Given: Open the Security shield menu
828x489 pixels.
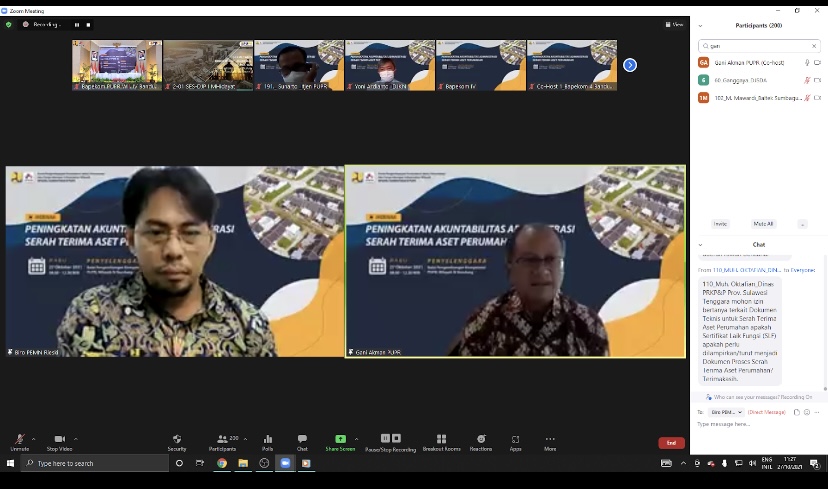Looking at the screenshot, I should click(x=177, y=442).
